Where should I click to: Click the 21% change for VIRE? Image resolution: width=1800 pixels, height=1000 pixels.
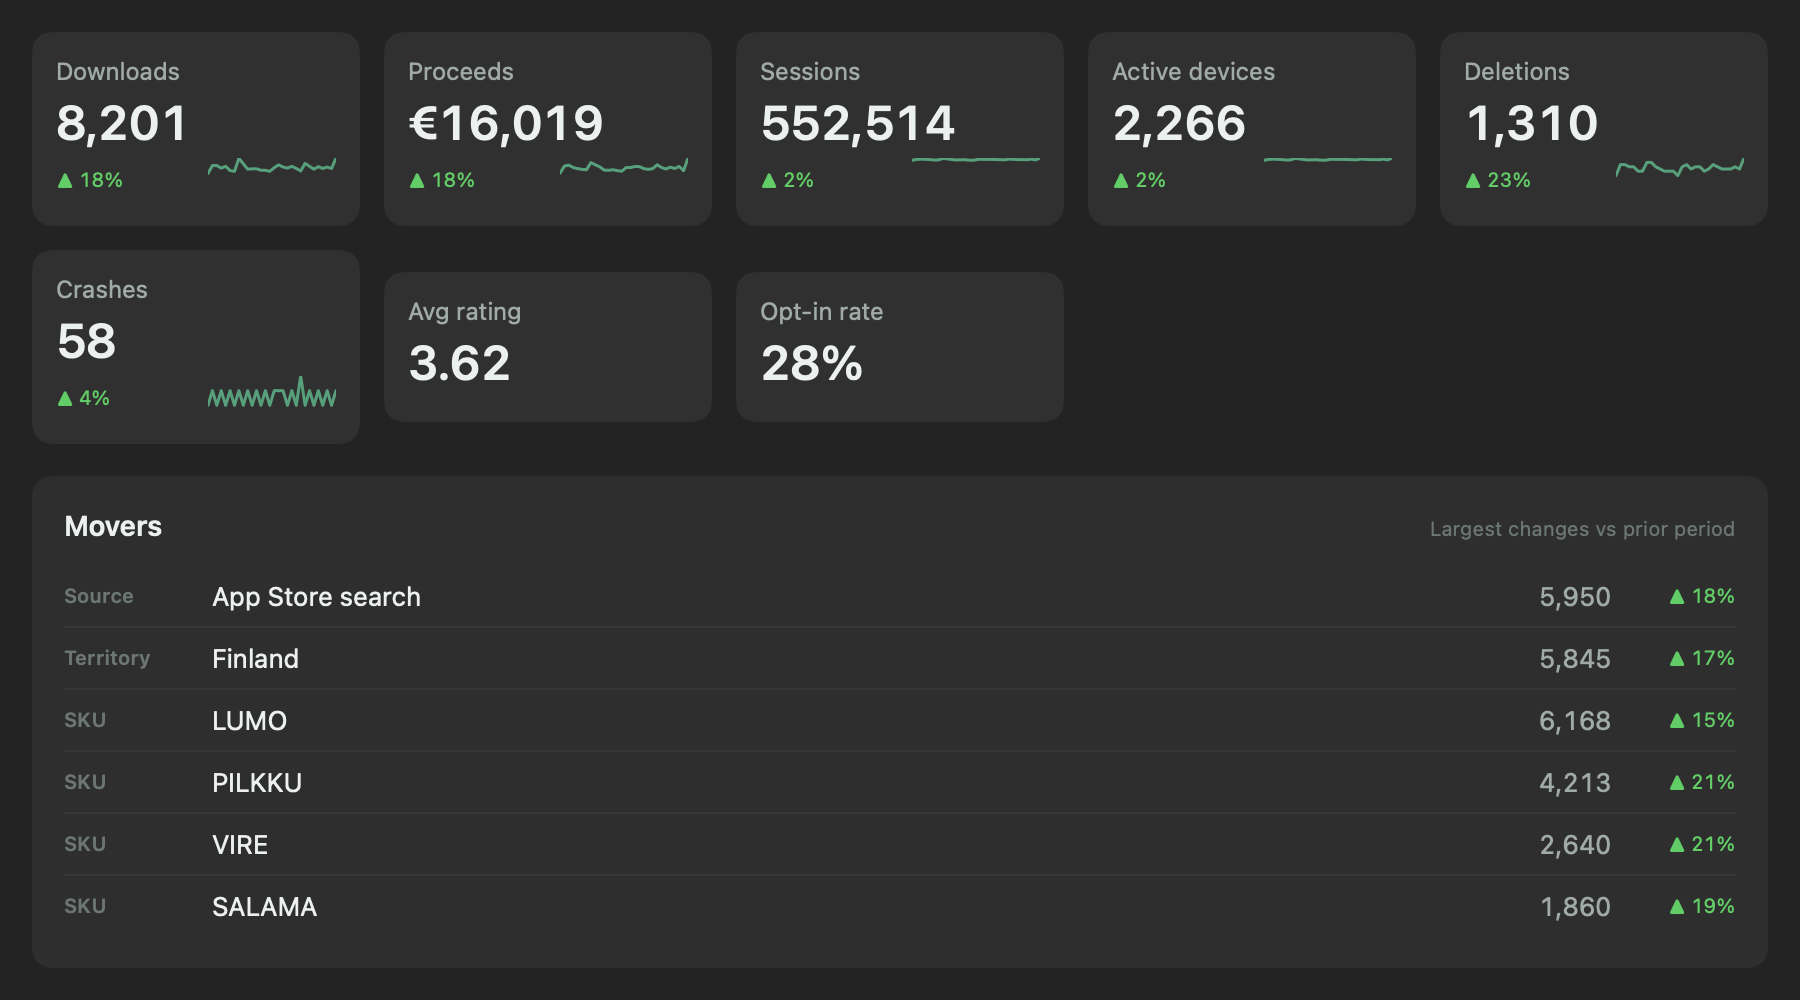[1702, 844]
